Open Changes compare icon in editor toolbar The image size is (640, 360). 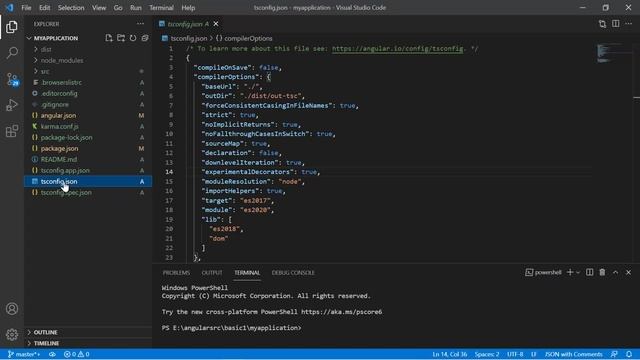click(602, 24)
